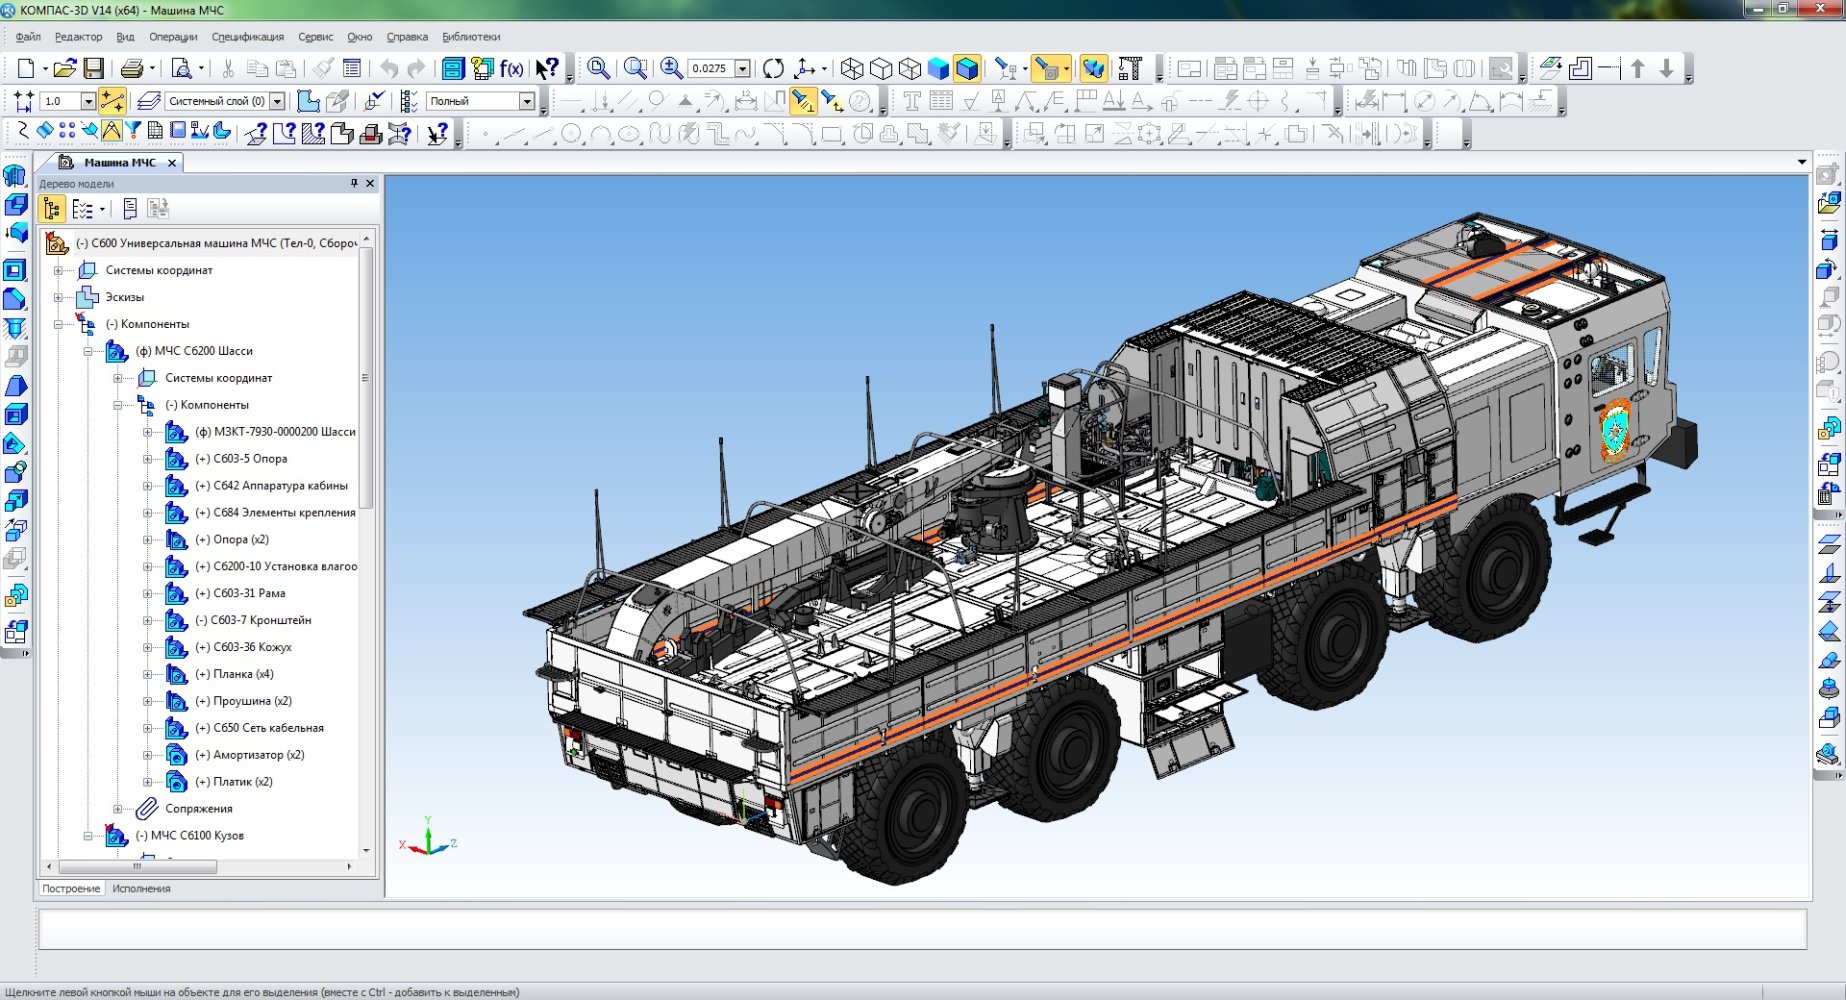Pin the Дерево модели panel
The image size is (1846, 1000).
(x=354, y=183)
